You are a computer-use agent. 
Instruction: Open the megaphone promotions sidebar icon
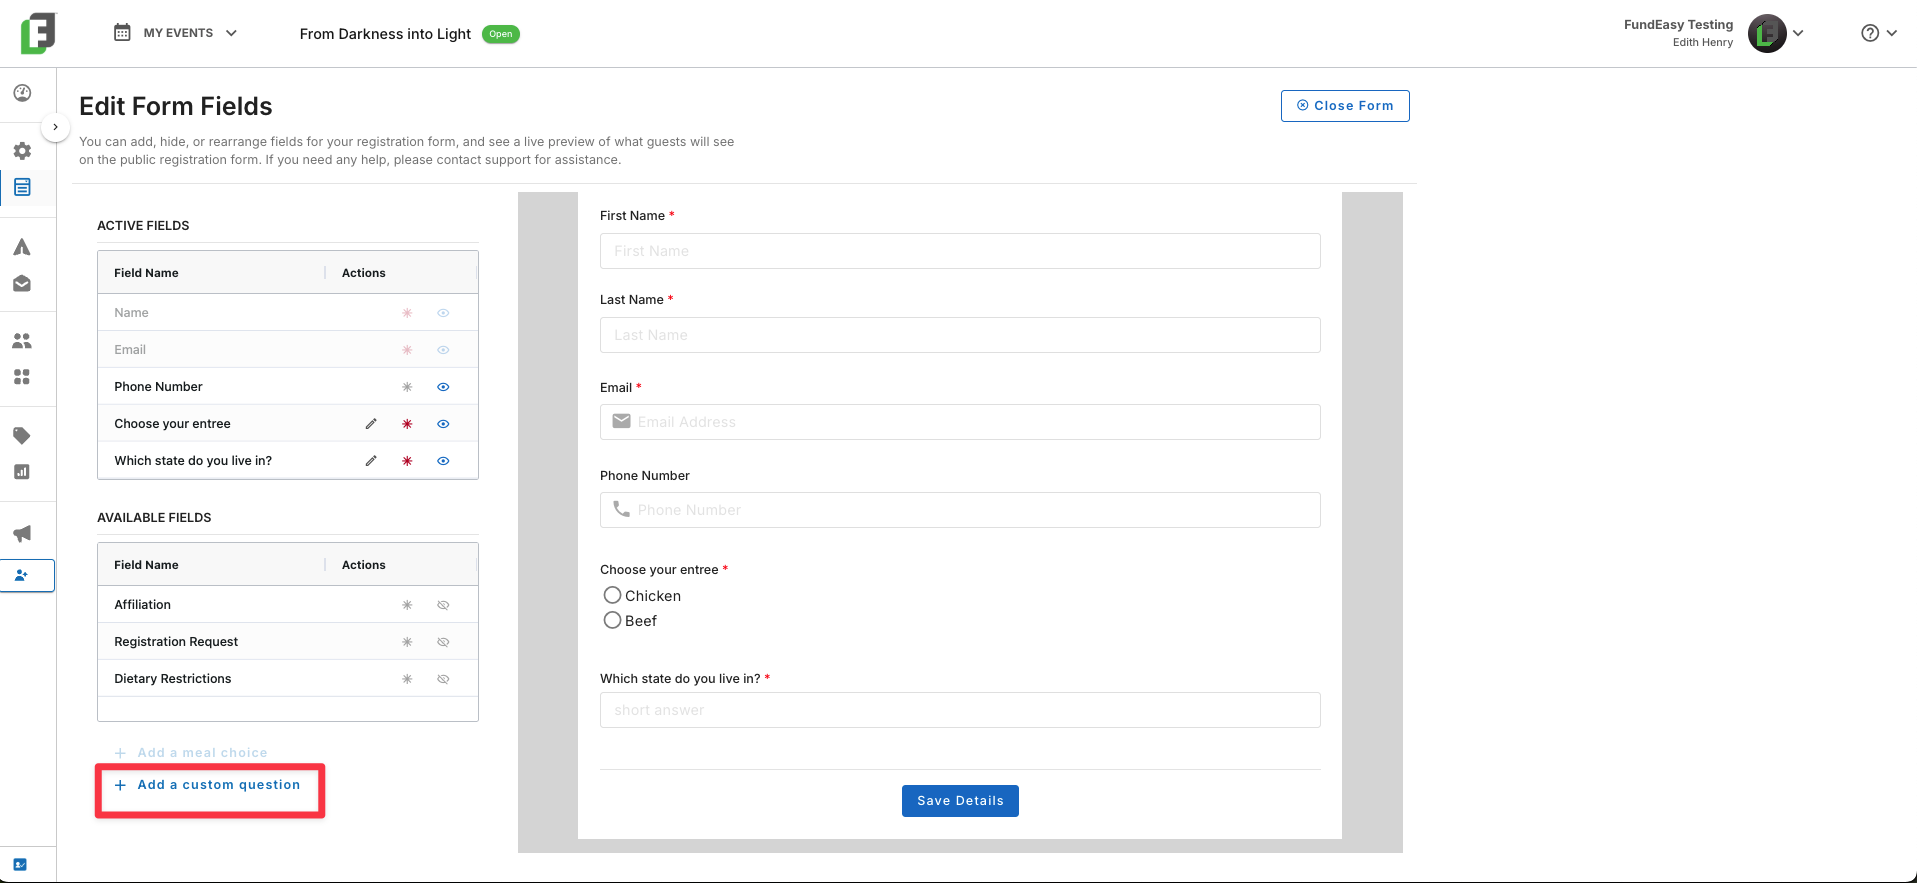coord(22,533)
